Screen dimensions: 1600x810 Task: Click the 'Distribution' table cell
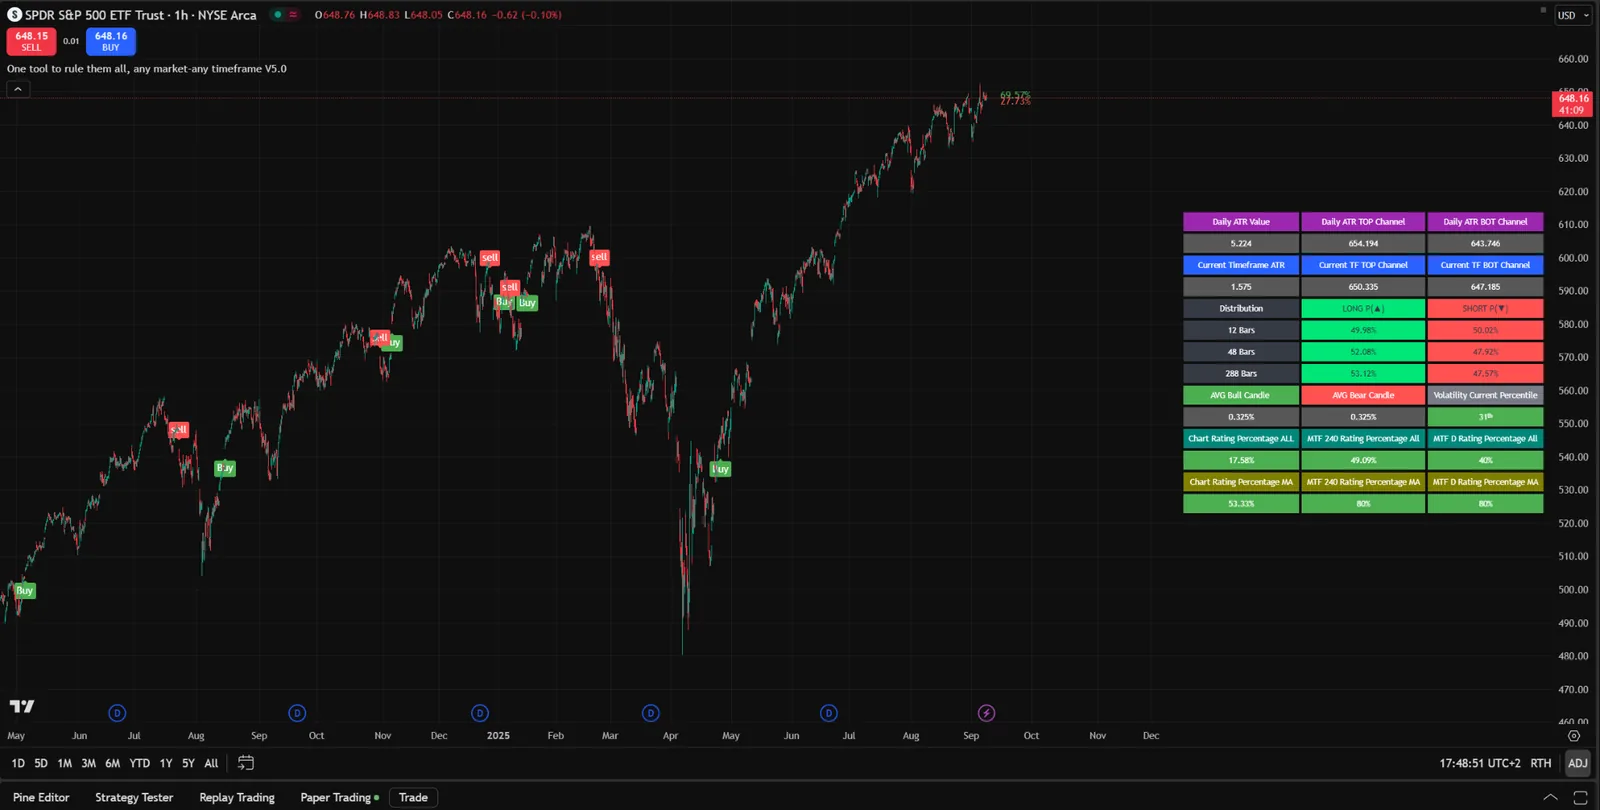tap(1241, 308)
